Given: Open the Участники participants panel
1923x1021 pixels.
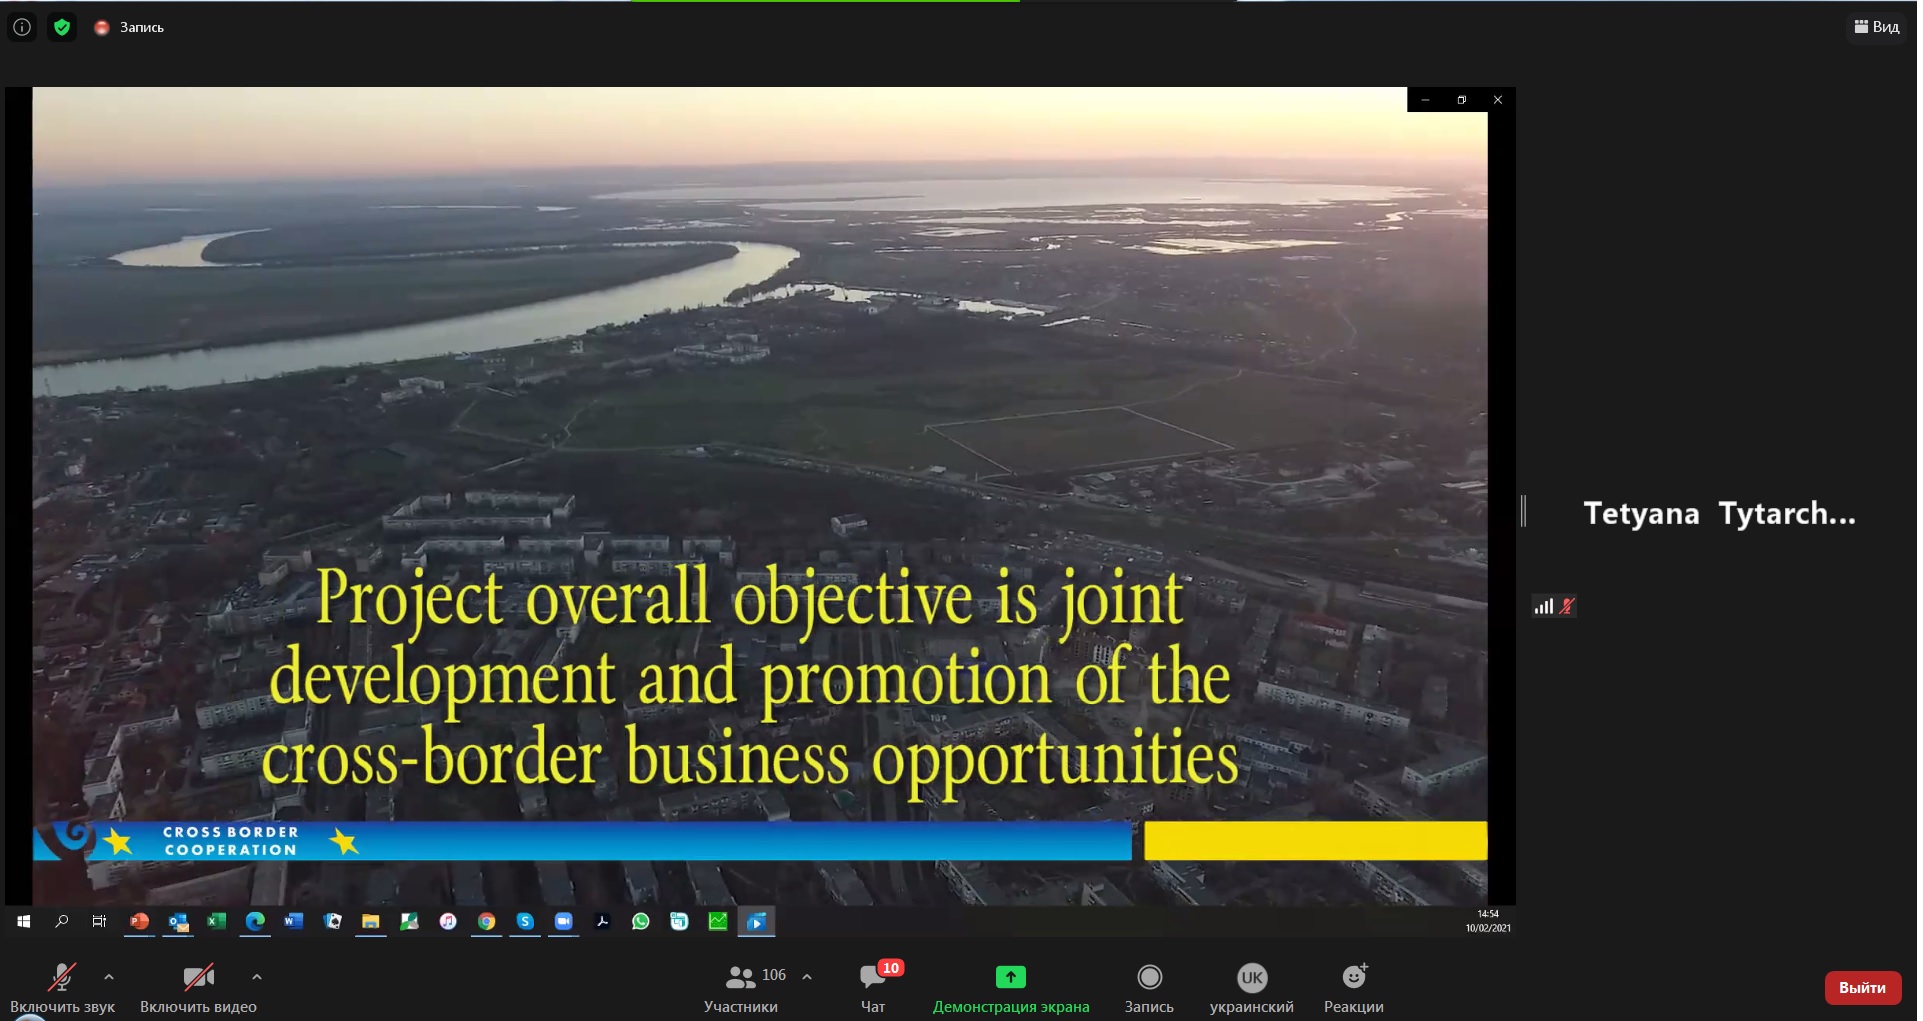Looking at the screenshot, I should [741, 987].
